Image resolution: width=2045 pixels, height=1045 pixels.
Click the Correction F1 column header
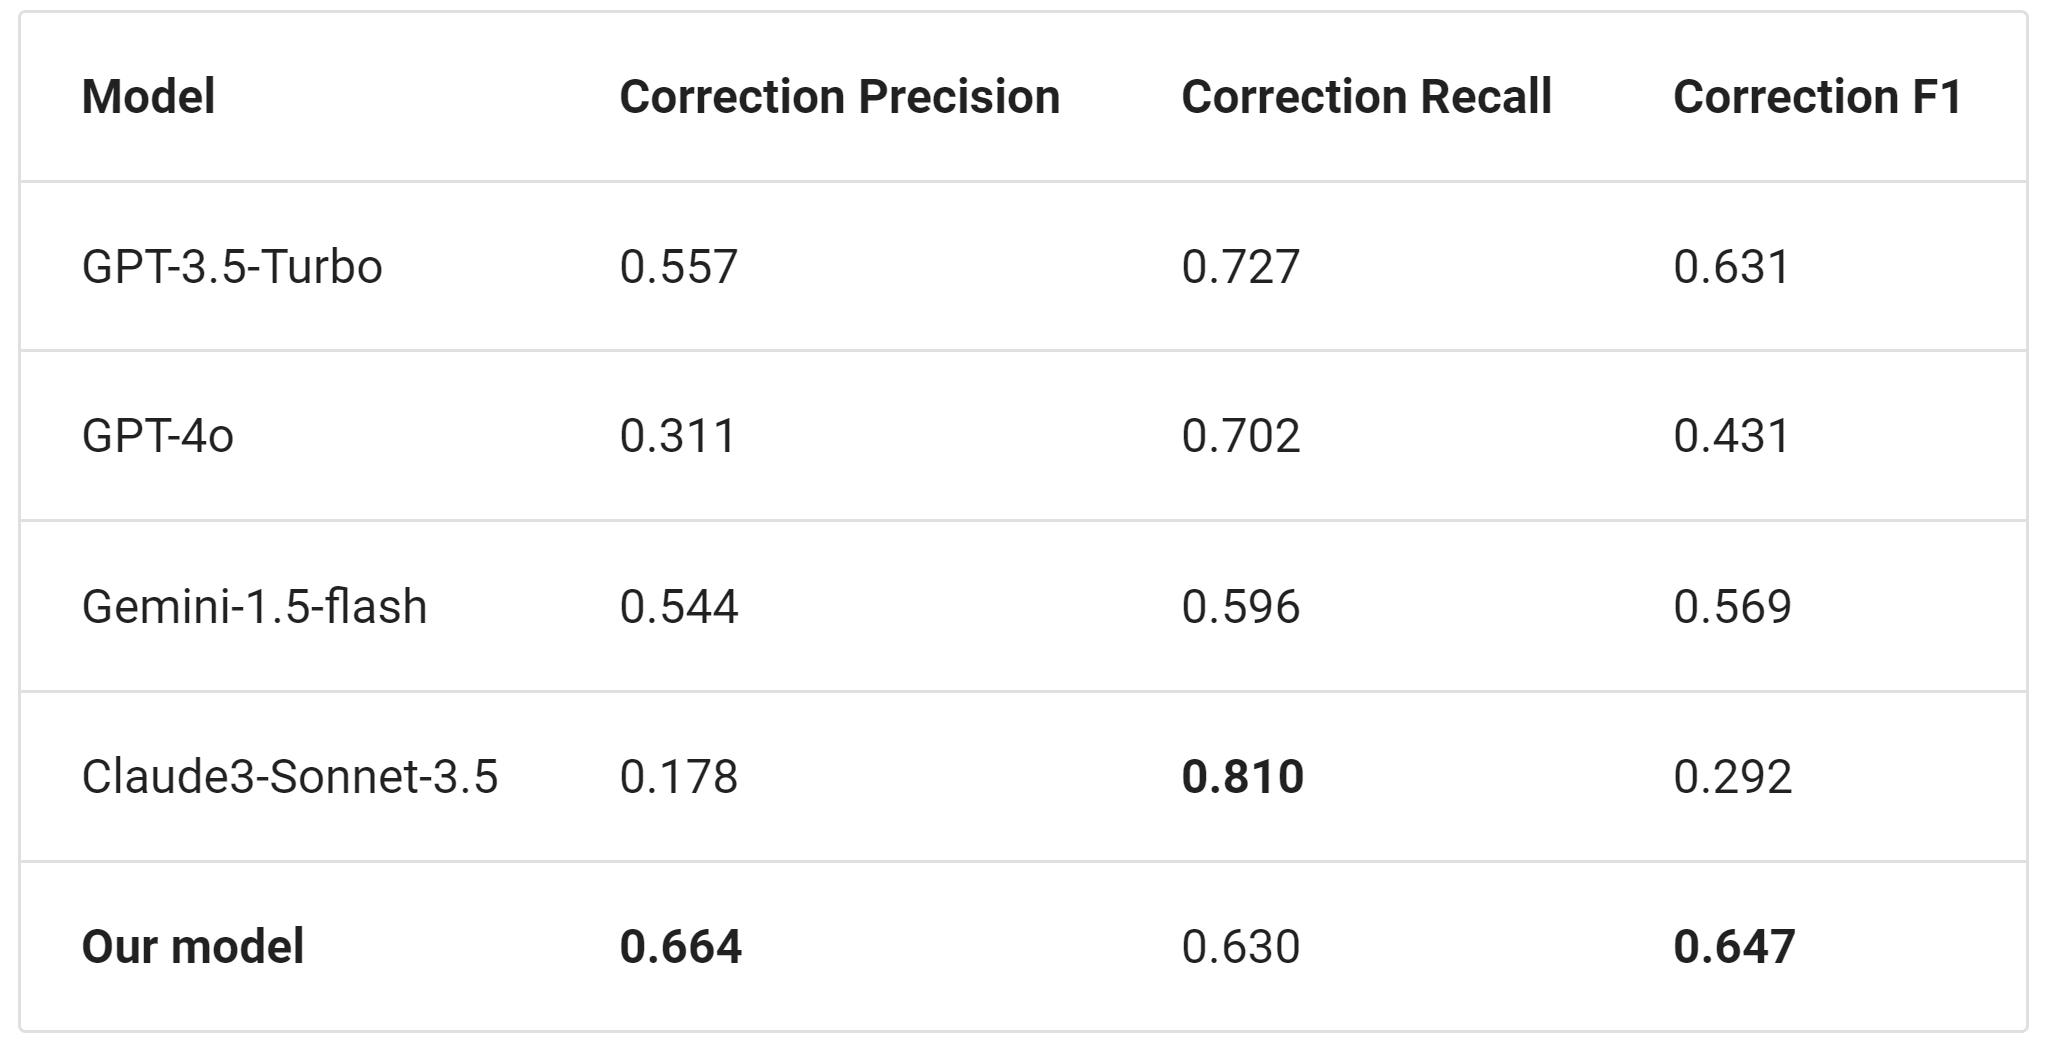[x=1817, y=97]
